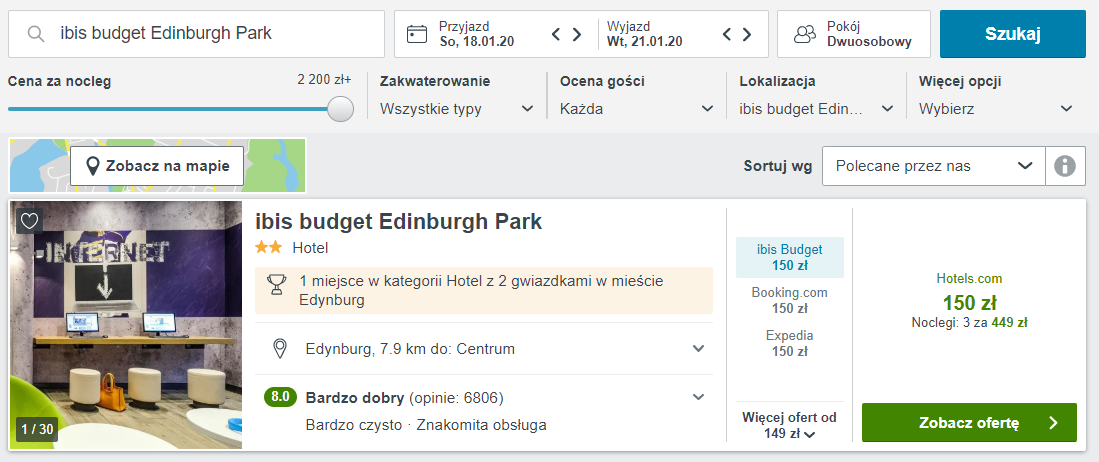Image resolution: width=1099 pixels, height=462 pixels.
Task: Expand Więcej ofert od 149 zł
Action: click(790, 426)
